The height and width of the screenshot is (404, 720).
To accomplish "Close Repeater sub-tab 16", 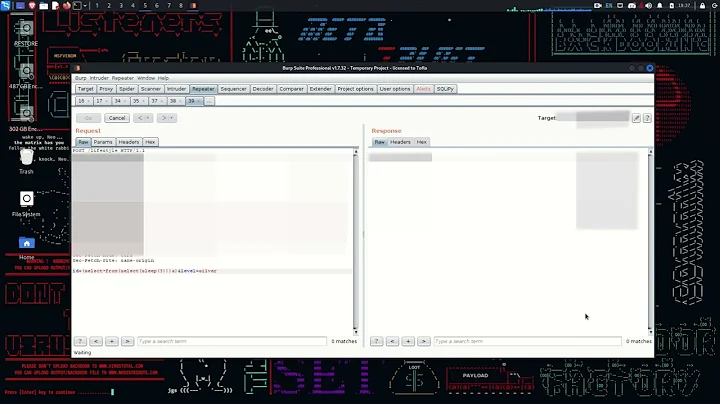I will coord(89,101).
